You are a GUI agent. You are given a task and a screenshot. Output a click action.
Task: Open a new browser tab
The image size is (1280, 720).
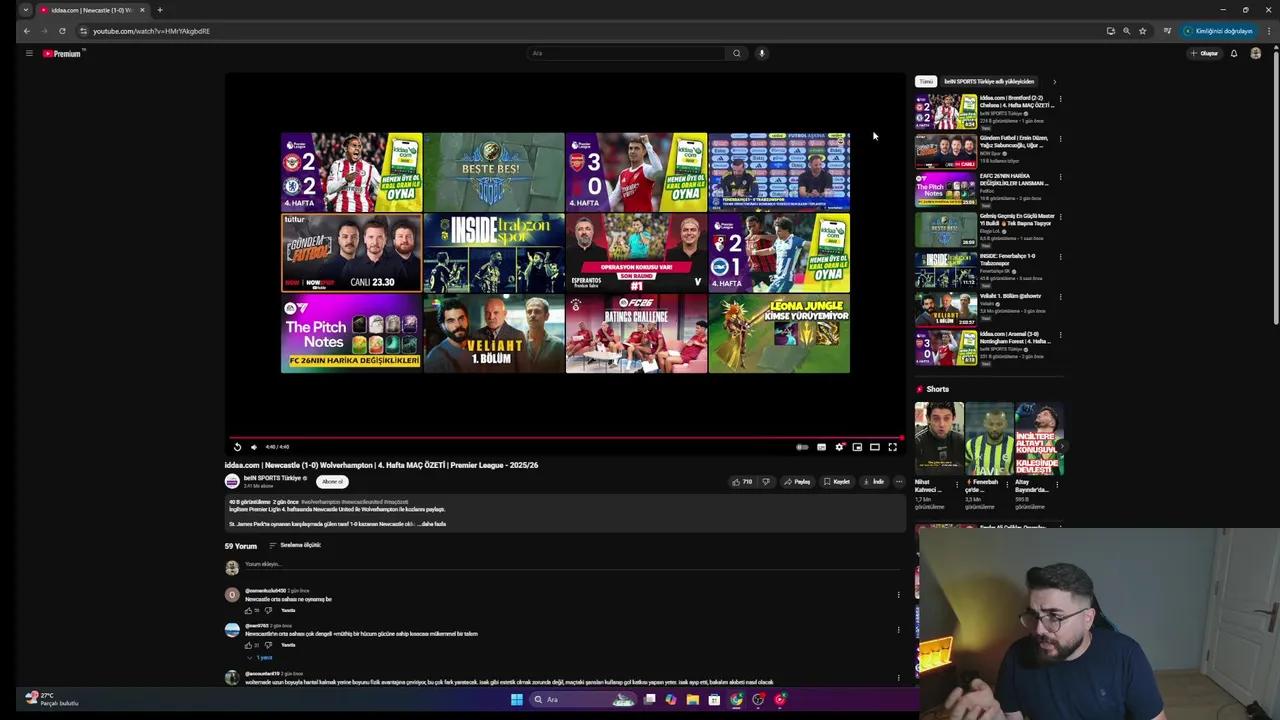[159, 10]
